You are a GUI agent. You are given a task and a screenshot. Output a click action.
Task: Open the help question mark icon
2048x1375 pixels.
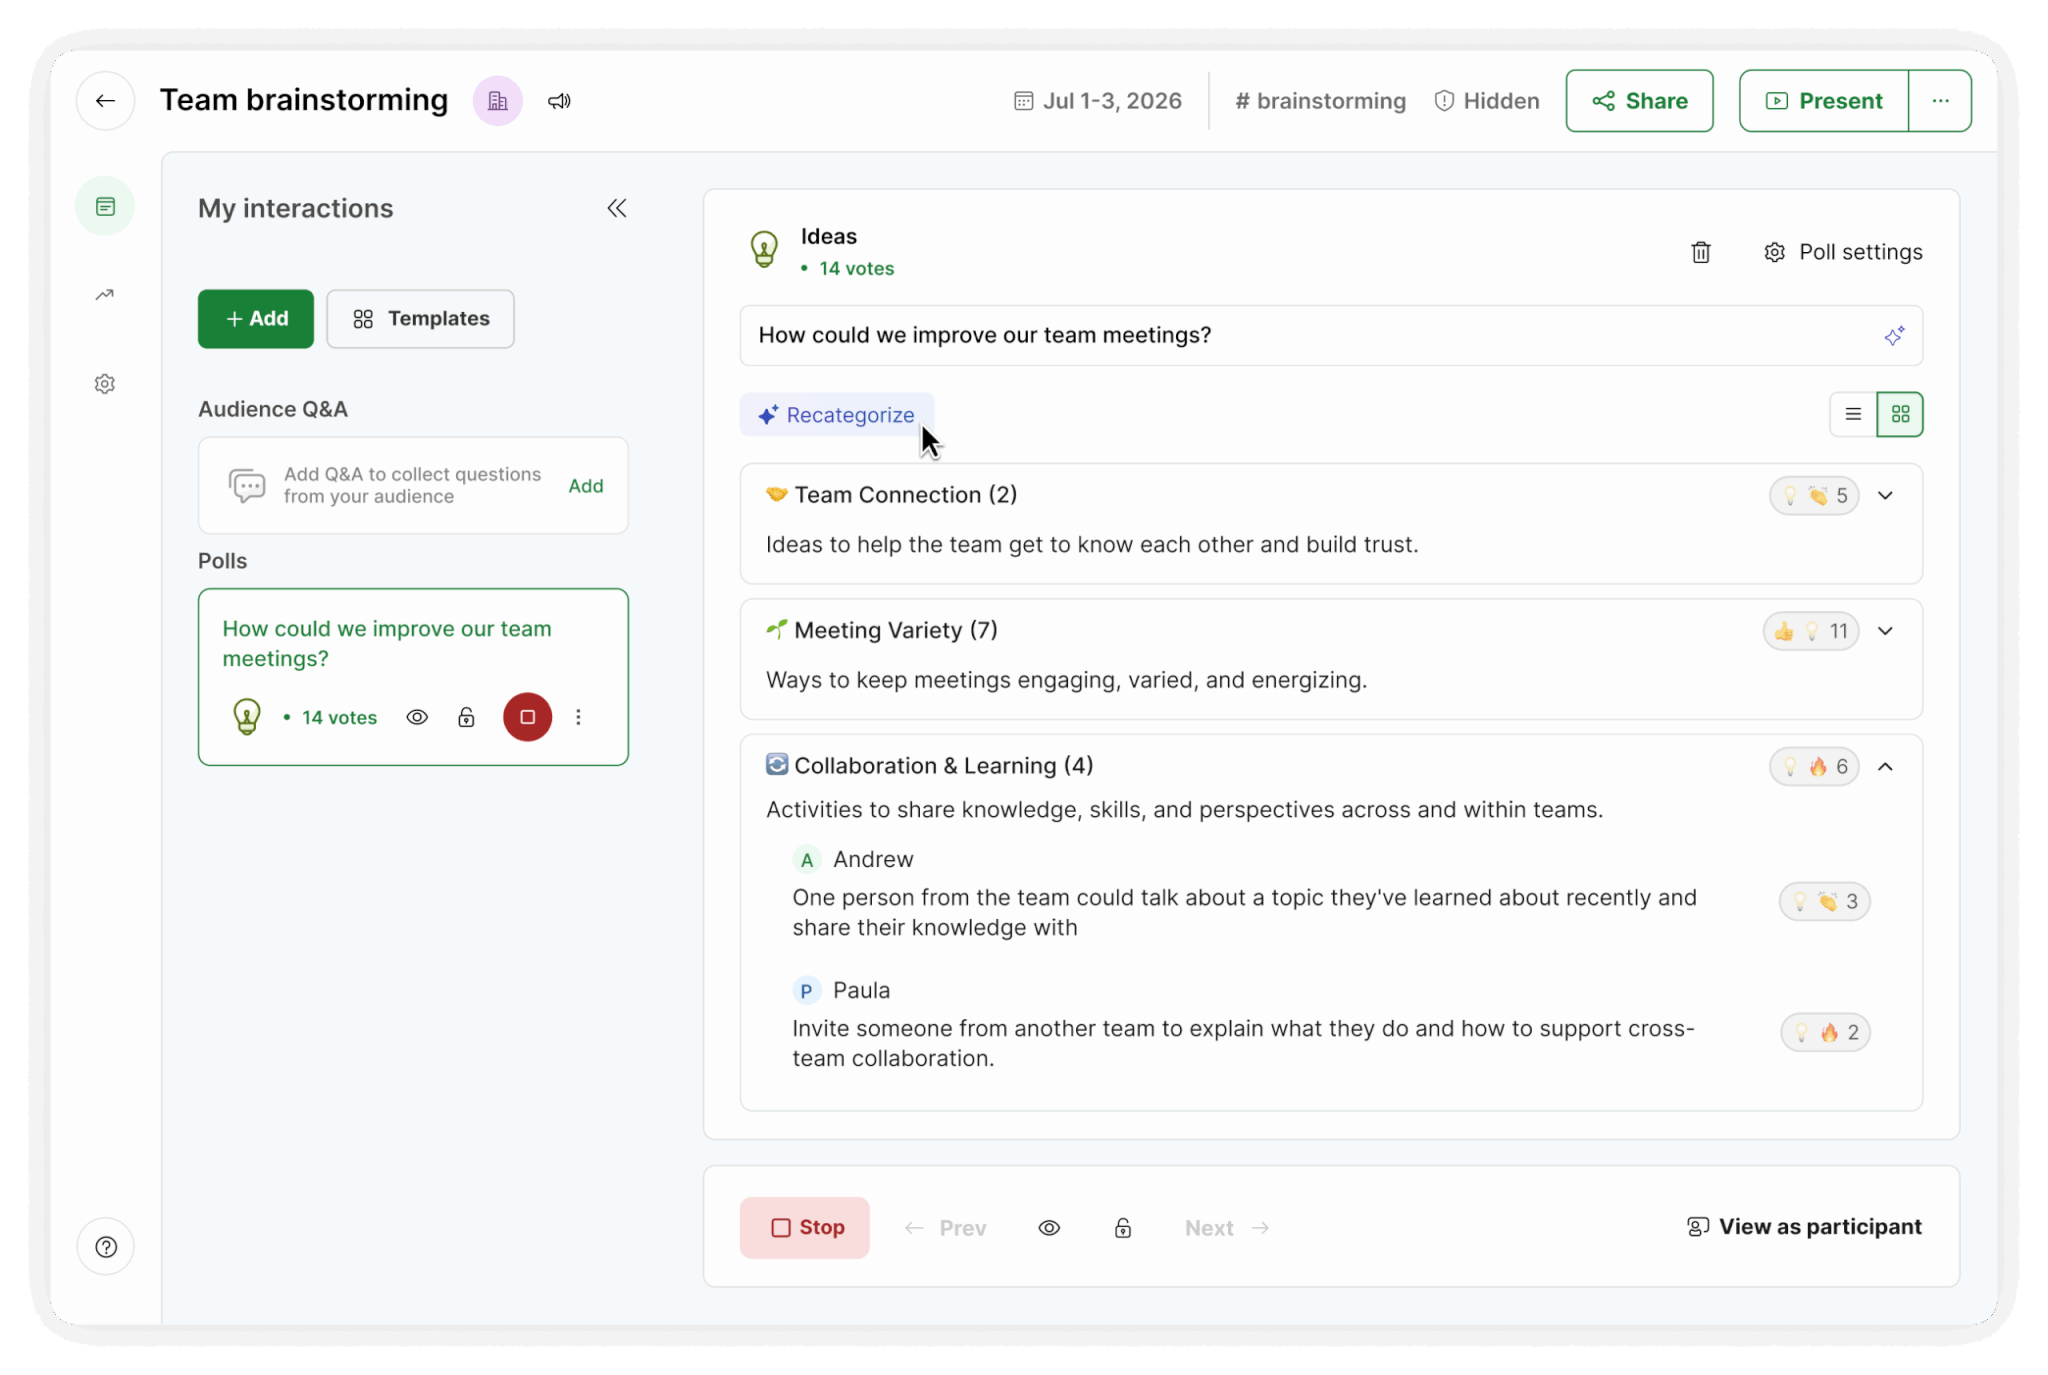pos(106,1247)
